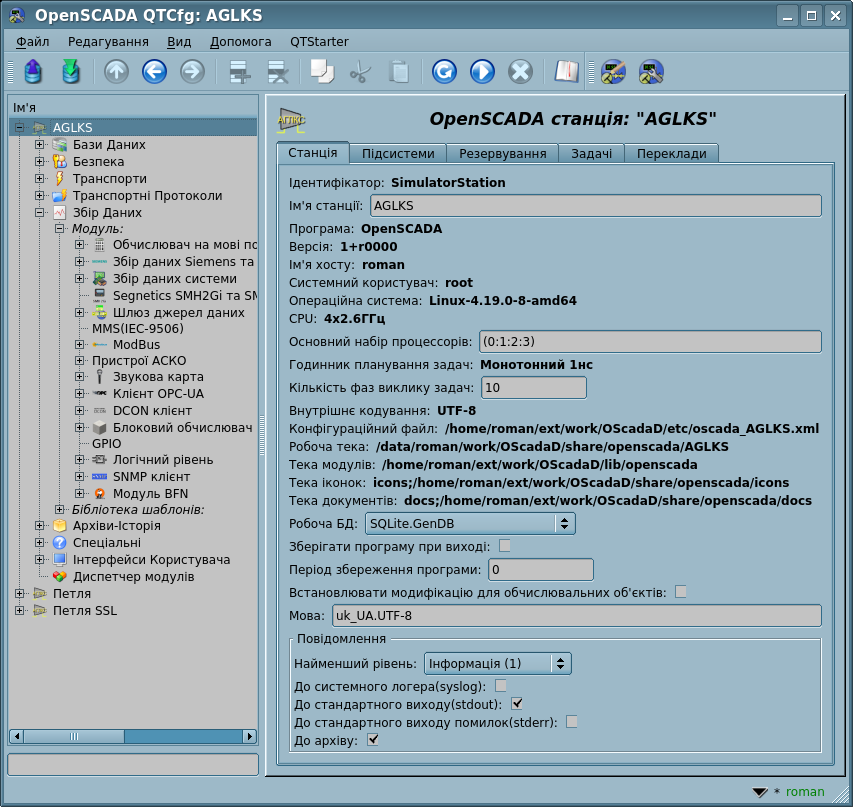Click the AGLKS station logo image
Viewport: 853px width, 807px height.
(x=291, y=120)
